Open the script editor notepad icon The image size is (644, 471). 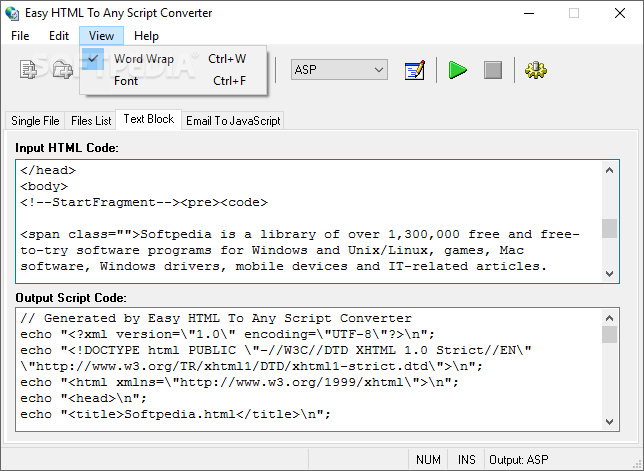414,70
